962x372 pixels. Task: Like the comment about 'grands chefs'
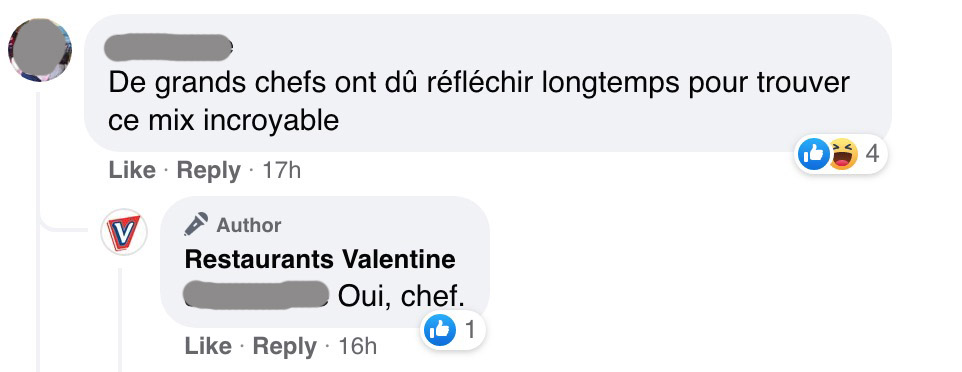tap(132, 170)
